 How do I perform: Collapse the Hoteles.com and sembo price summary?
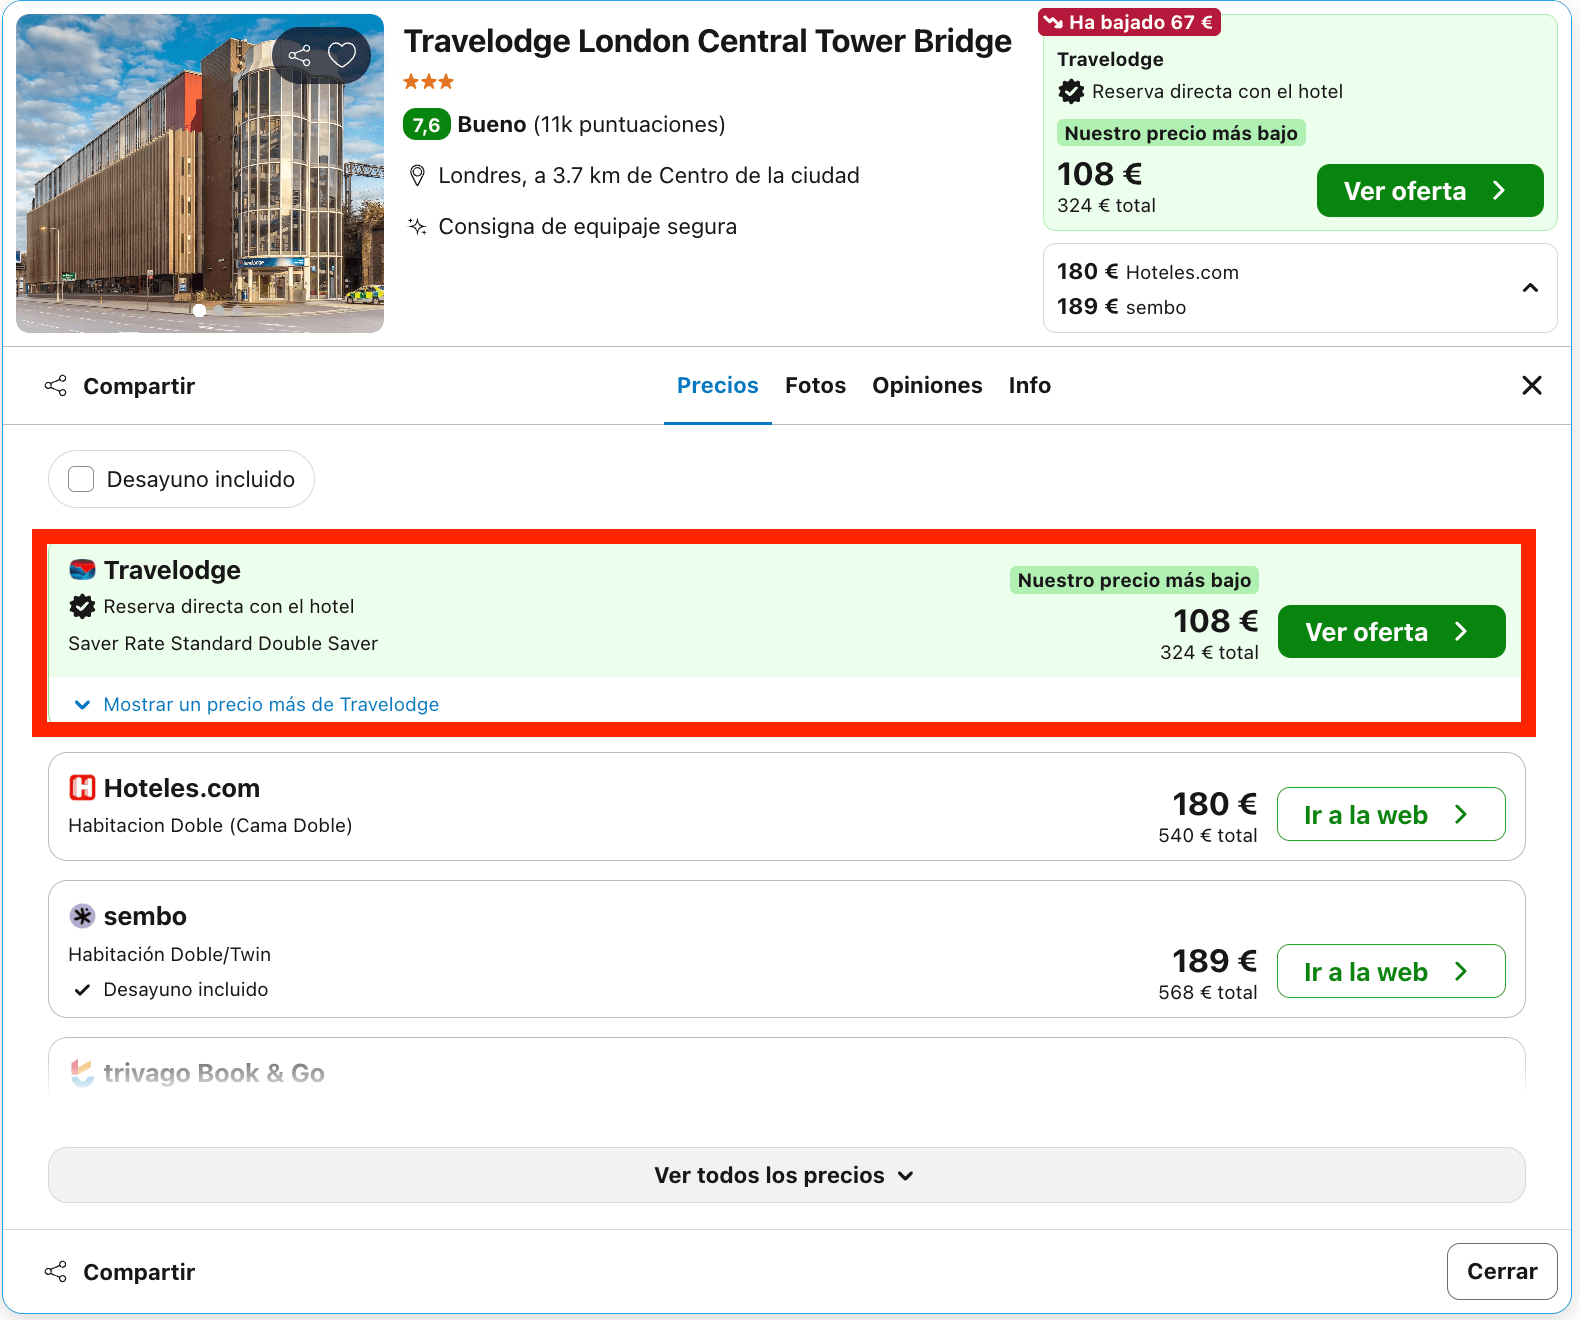pyautogui.click(x=1529, y=288)
